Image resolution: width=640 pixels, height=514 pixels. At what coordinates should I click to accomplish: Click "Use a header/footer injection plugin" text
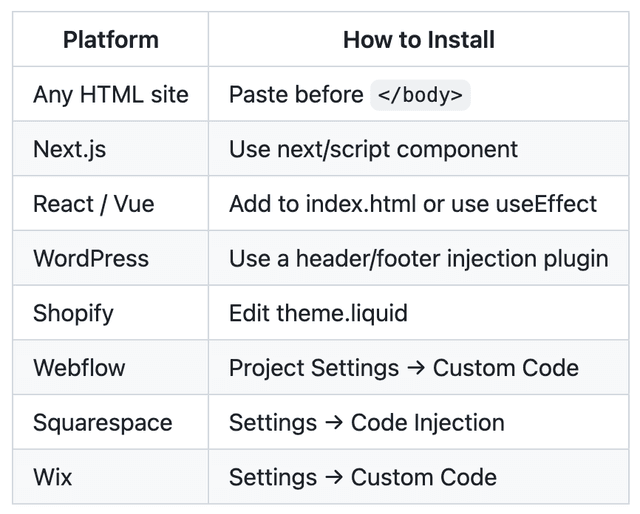(418, 258)
